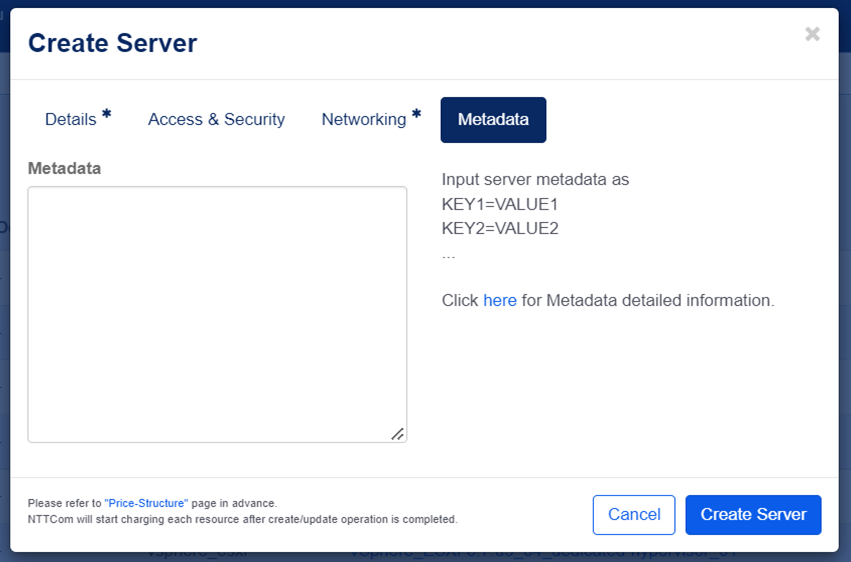Open the 'here' Metadata information link

pos(500,300)
